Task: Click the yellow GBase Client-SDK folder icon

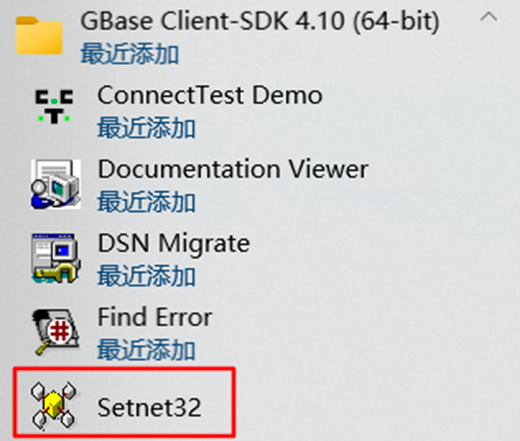Action: (x=39, y=35)
